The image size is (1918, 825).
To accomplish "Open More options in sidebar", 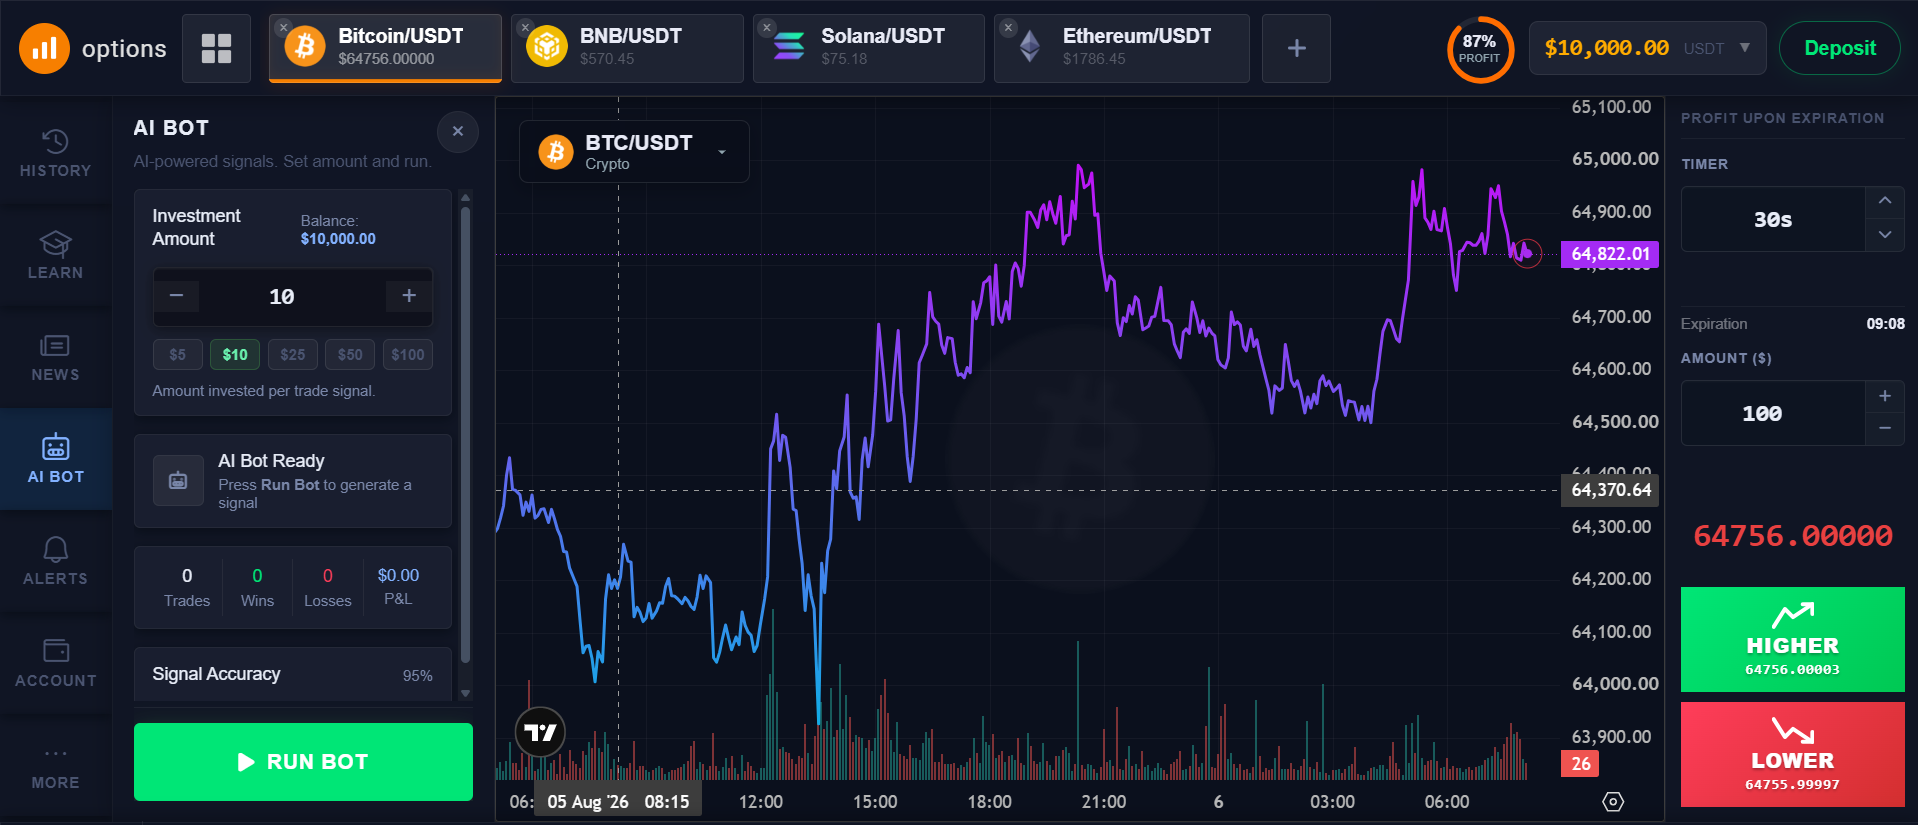I will coord(56,767).
